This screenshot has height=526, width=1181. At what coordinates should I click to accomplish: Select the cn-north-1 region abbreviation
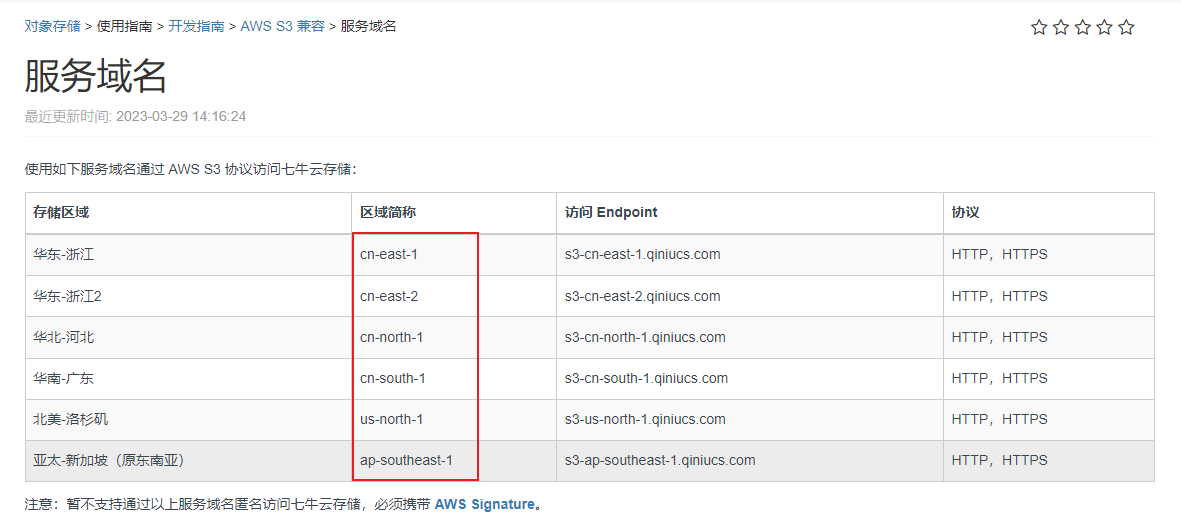[392, 337]
